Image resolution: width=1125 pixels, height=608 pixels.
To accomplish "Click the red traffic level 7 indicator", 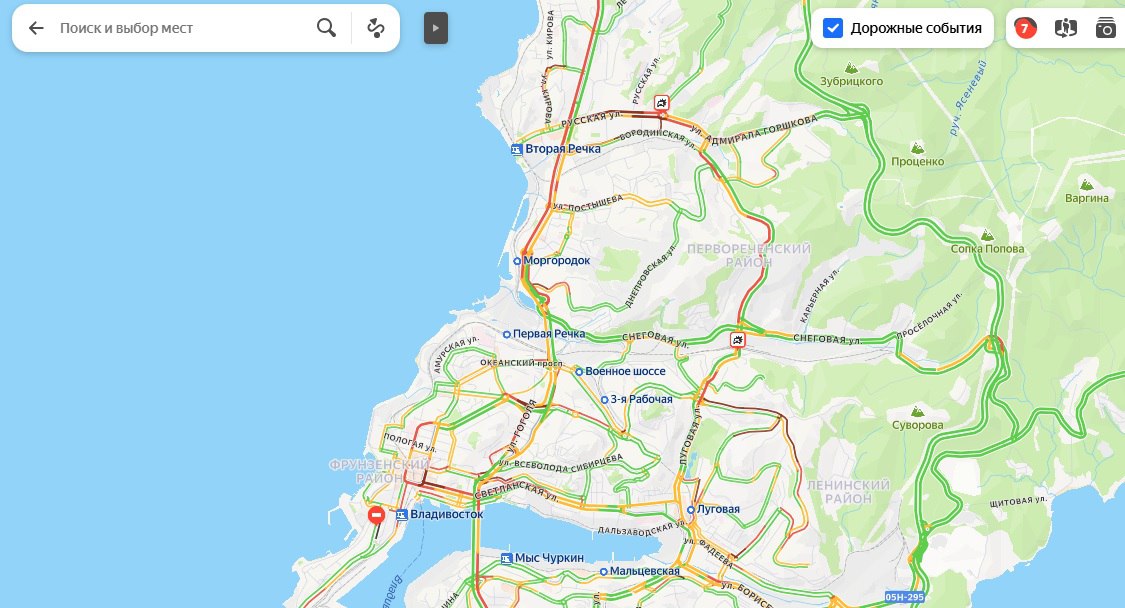I will tap(1025, 28).
